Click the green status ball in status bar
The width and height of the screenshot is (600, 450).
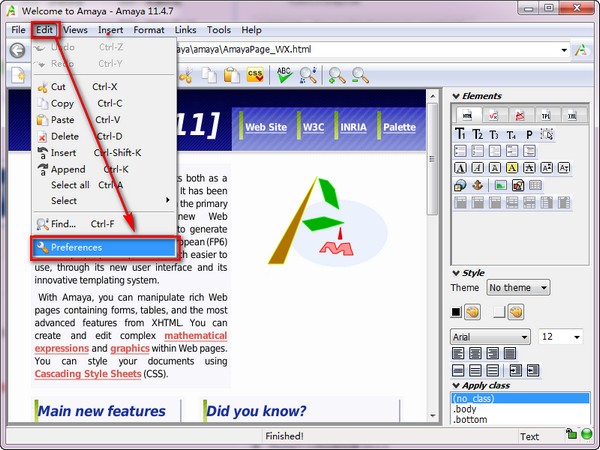click(587, 434)
